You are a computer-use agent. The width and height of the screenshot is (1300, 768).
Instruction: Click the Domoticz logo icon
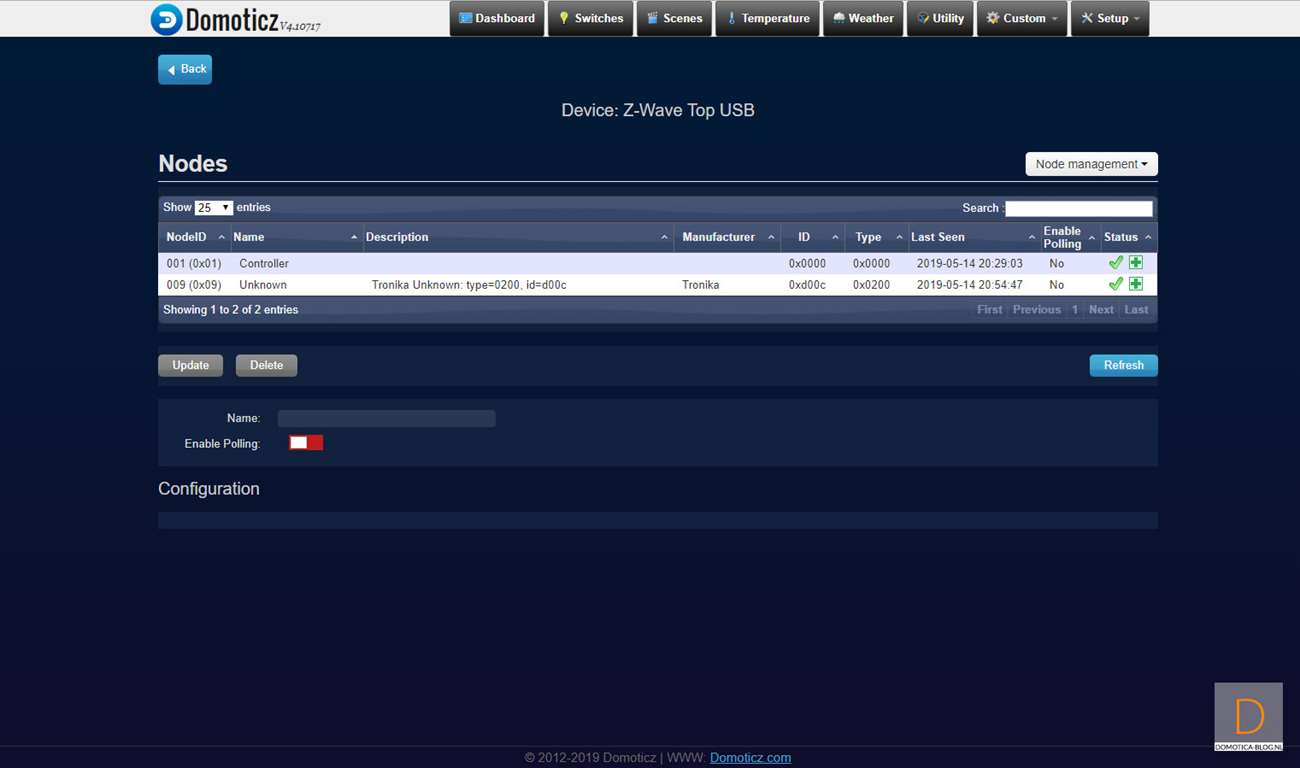click(x=167, y=19)
